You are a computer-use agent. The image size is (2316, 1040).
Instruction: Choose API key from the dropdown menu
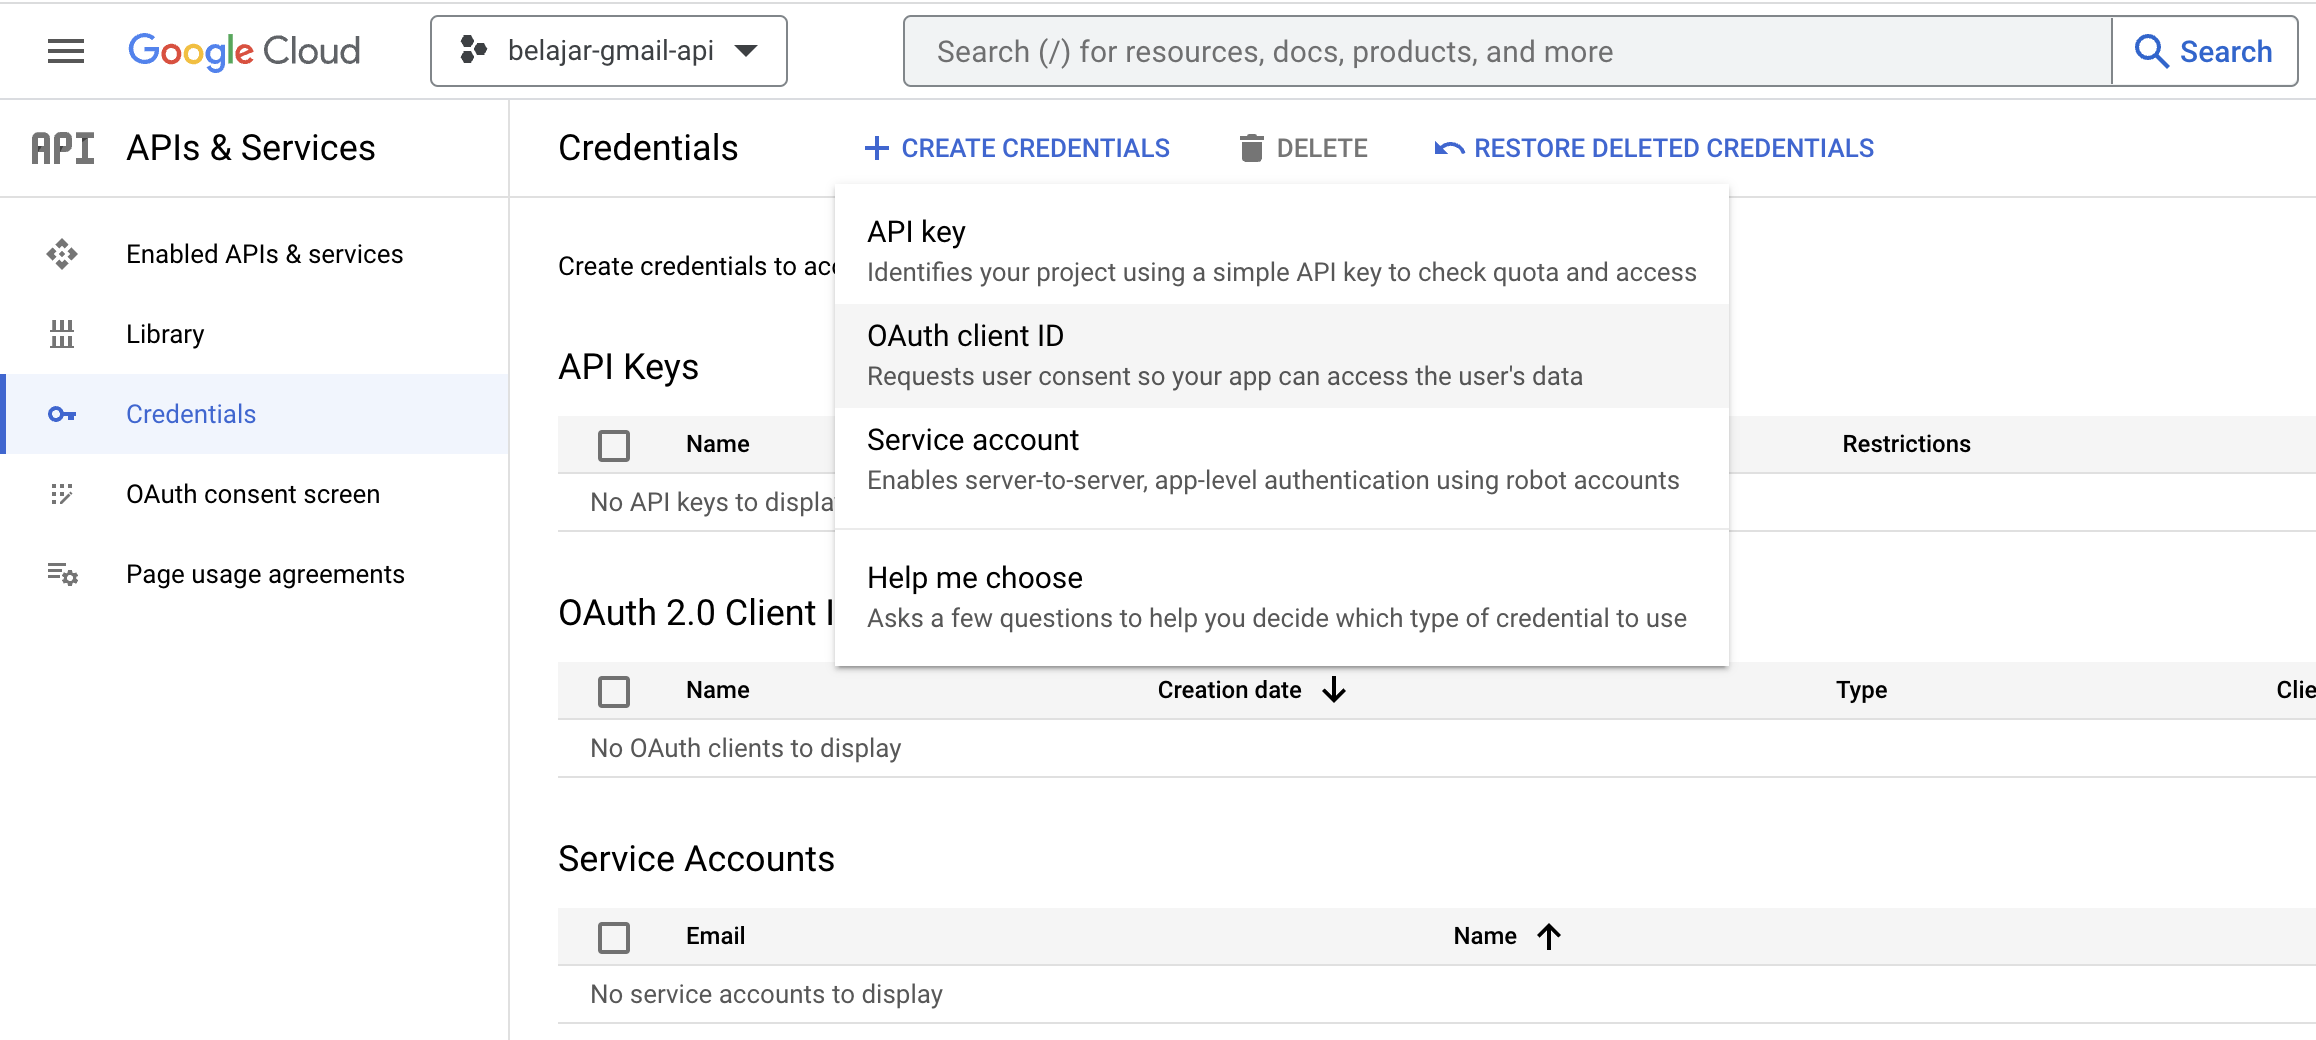coord(1282,252)
